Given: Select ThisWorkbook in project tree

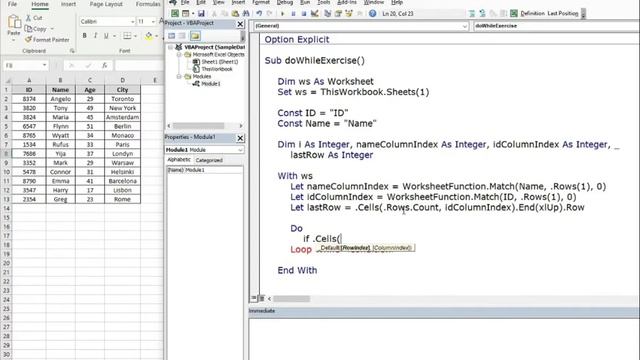Looking at the screenshot, I should click(217, 69).
